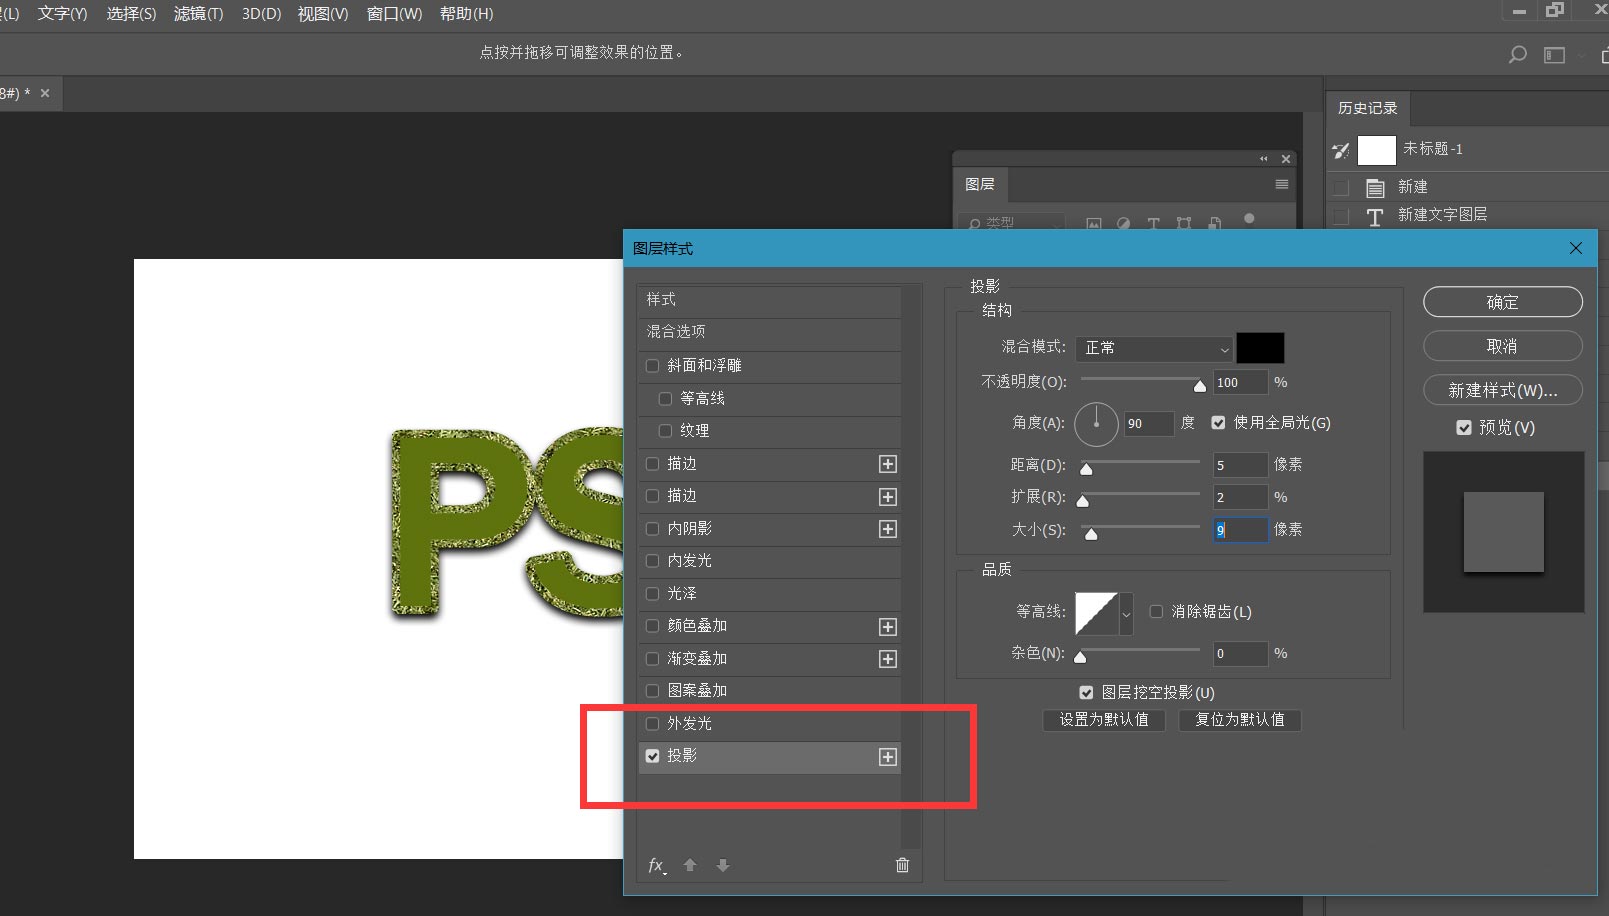Enable 光泽 checkbox

tap(653, 594)
